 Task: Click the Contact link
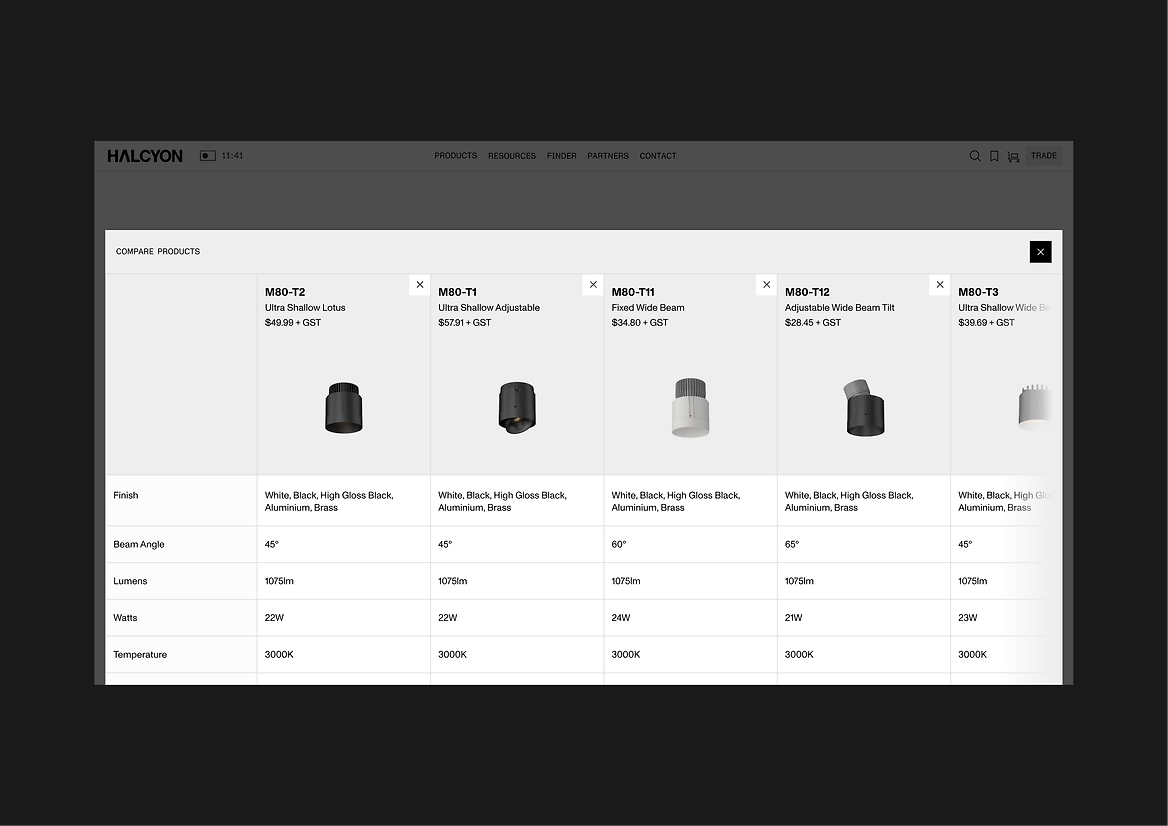[658, 156]
